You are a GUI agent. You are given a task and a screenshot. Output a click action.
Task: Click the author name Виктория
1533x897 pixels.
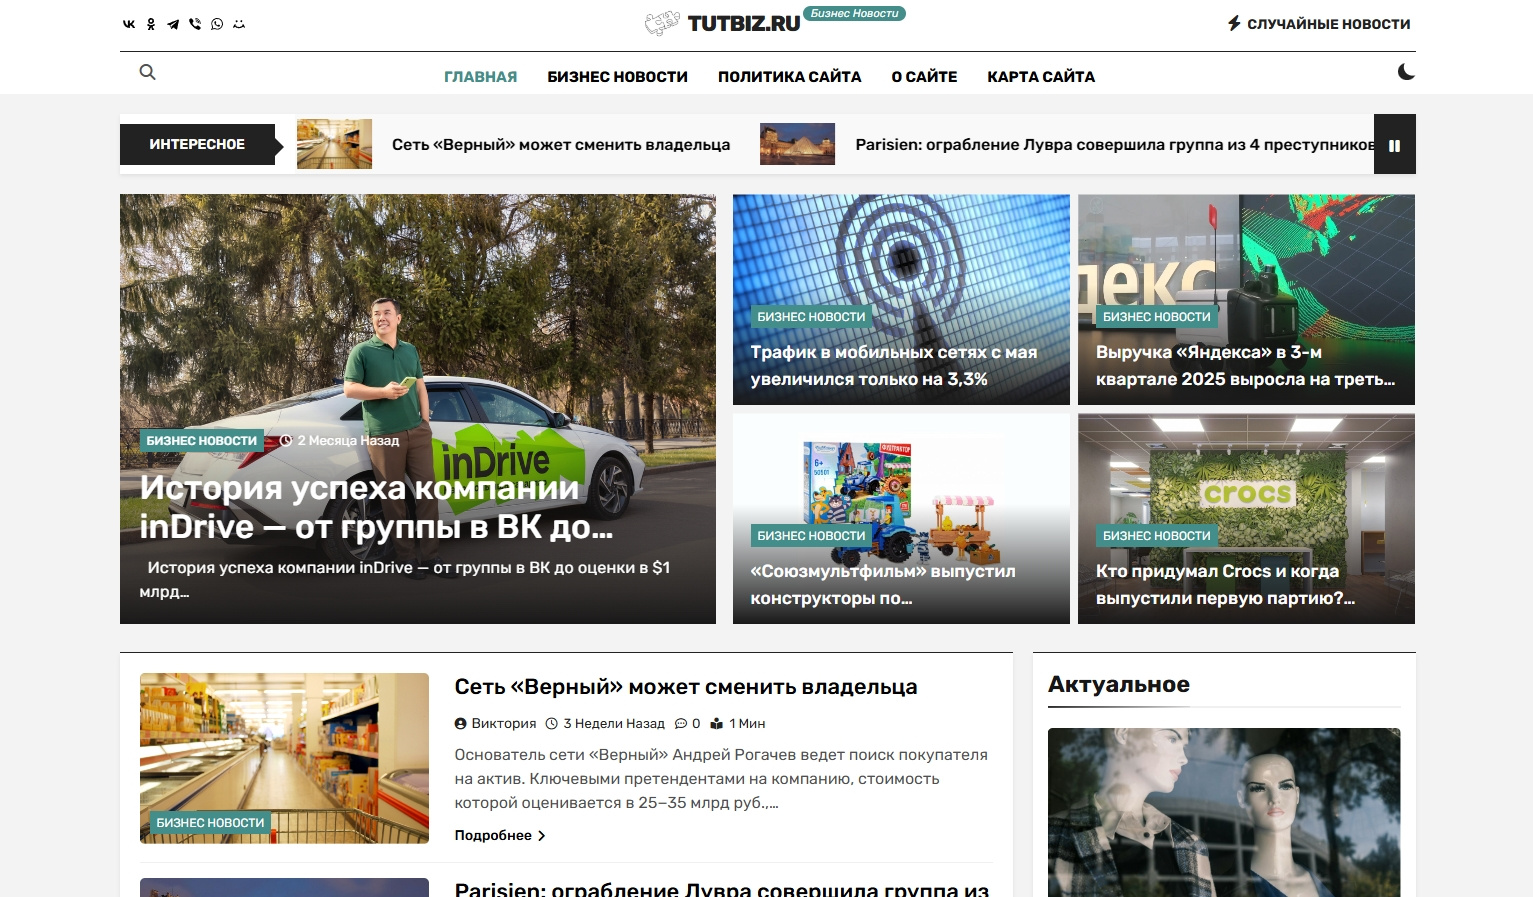pyautogui.click(x=504, y=724)
